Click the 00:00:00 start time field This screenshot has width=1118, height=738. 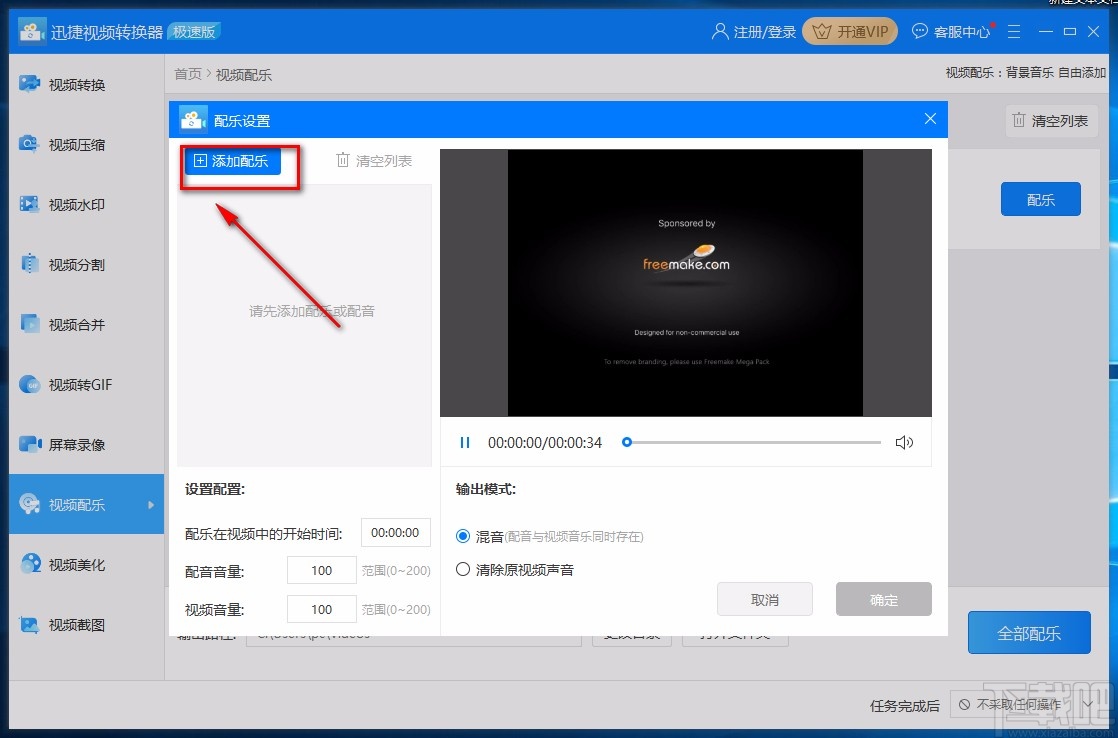[395, 532]
